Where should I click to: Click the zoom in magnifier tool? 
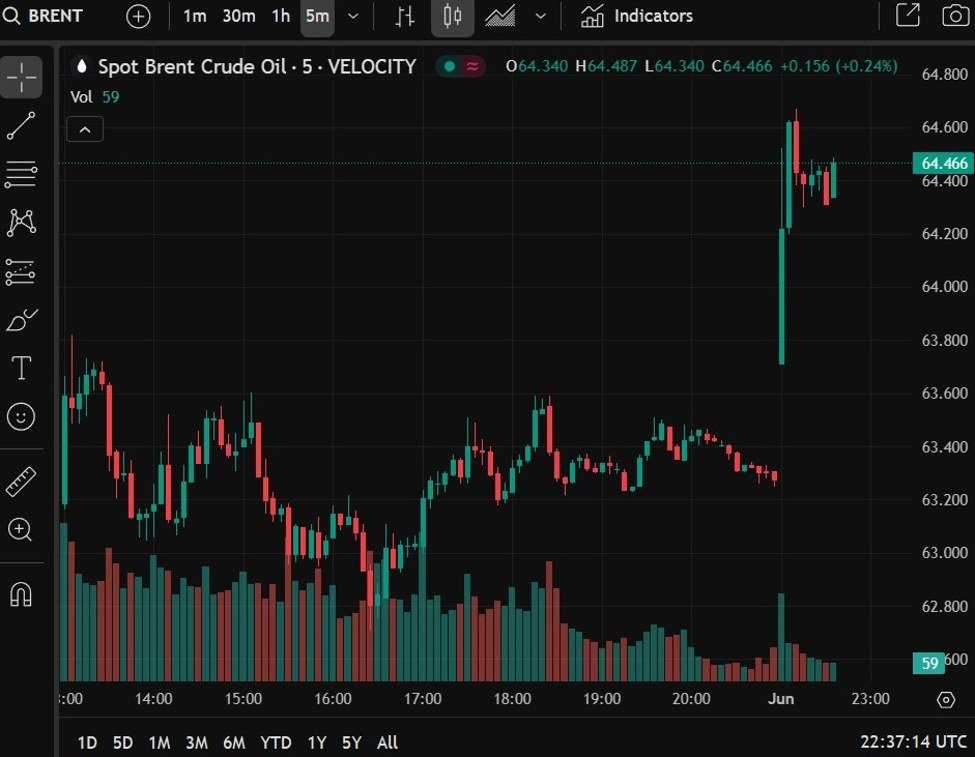(x=21, y=529)
